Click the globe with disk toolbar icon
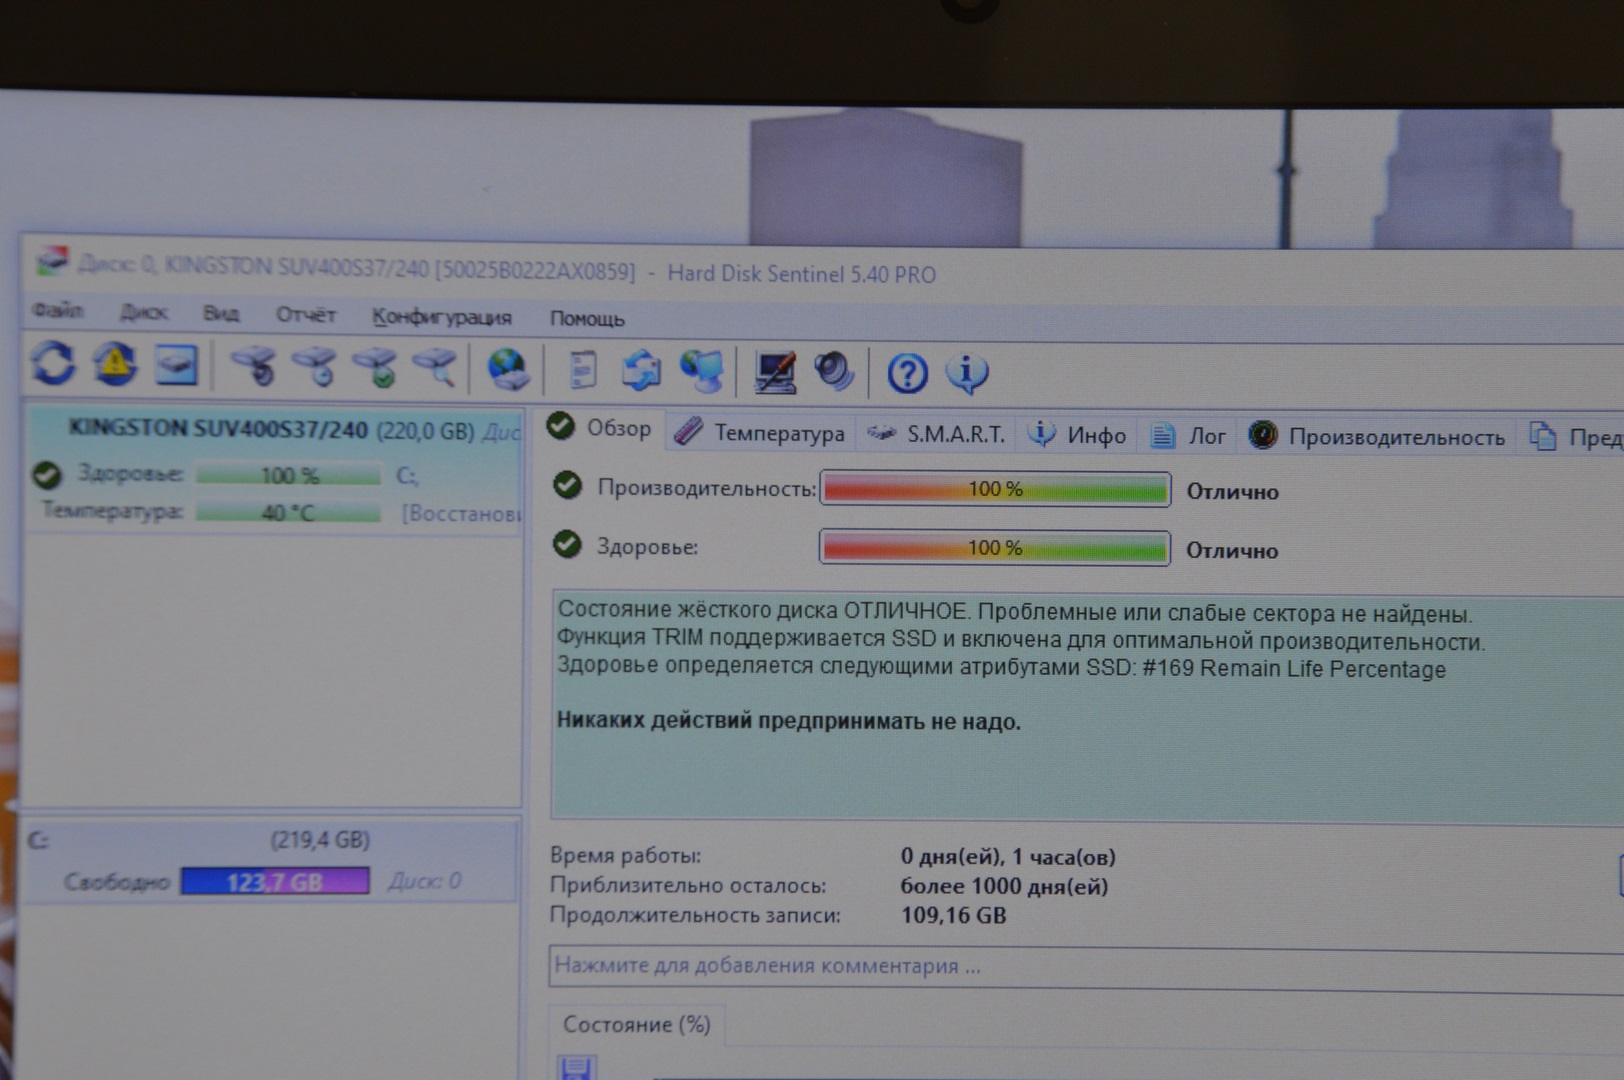This screenshot has height=1080, width=1624. coord(508,370)
